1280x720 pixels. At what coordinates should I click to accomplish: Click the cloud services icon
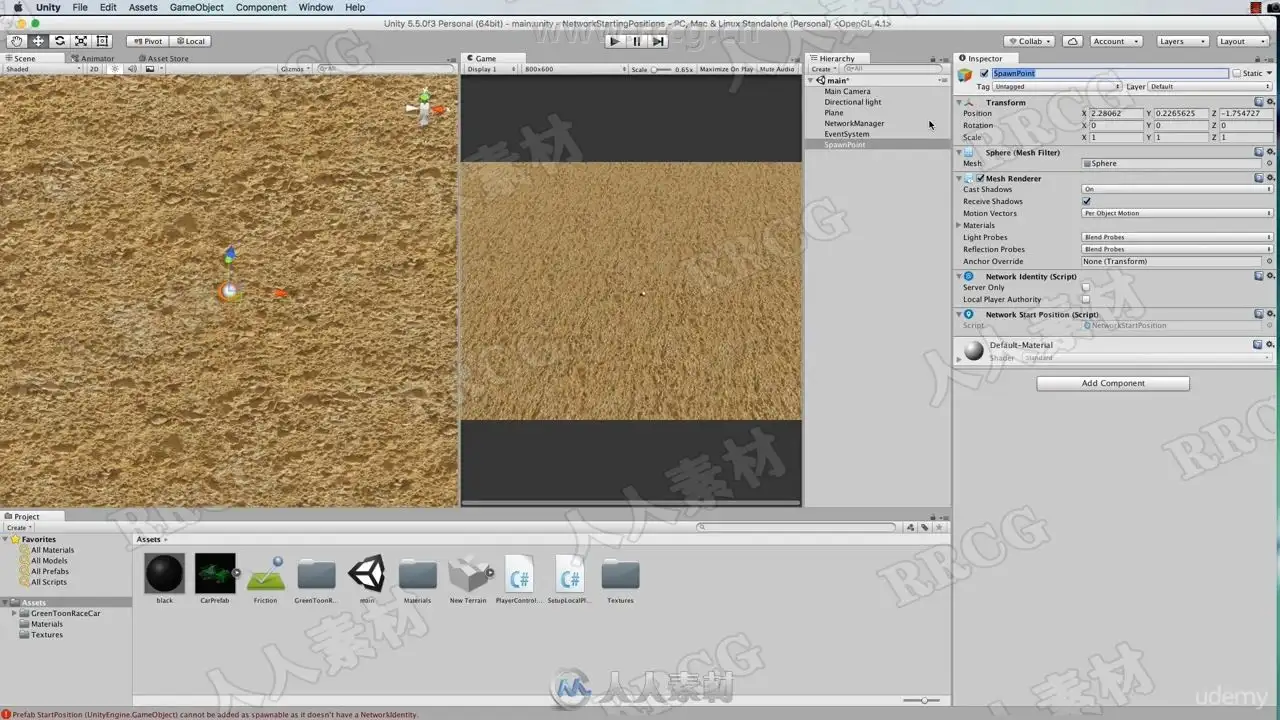tap(1072, 41)
